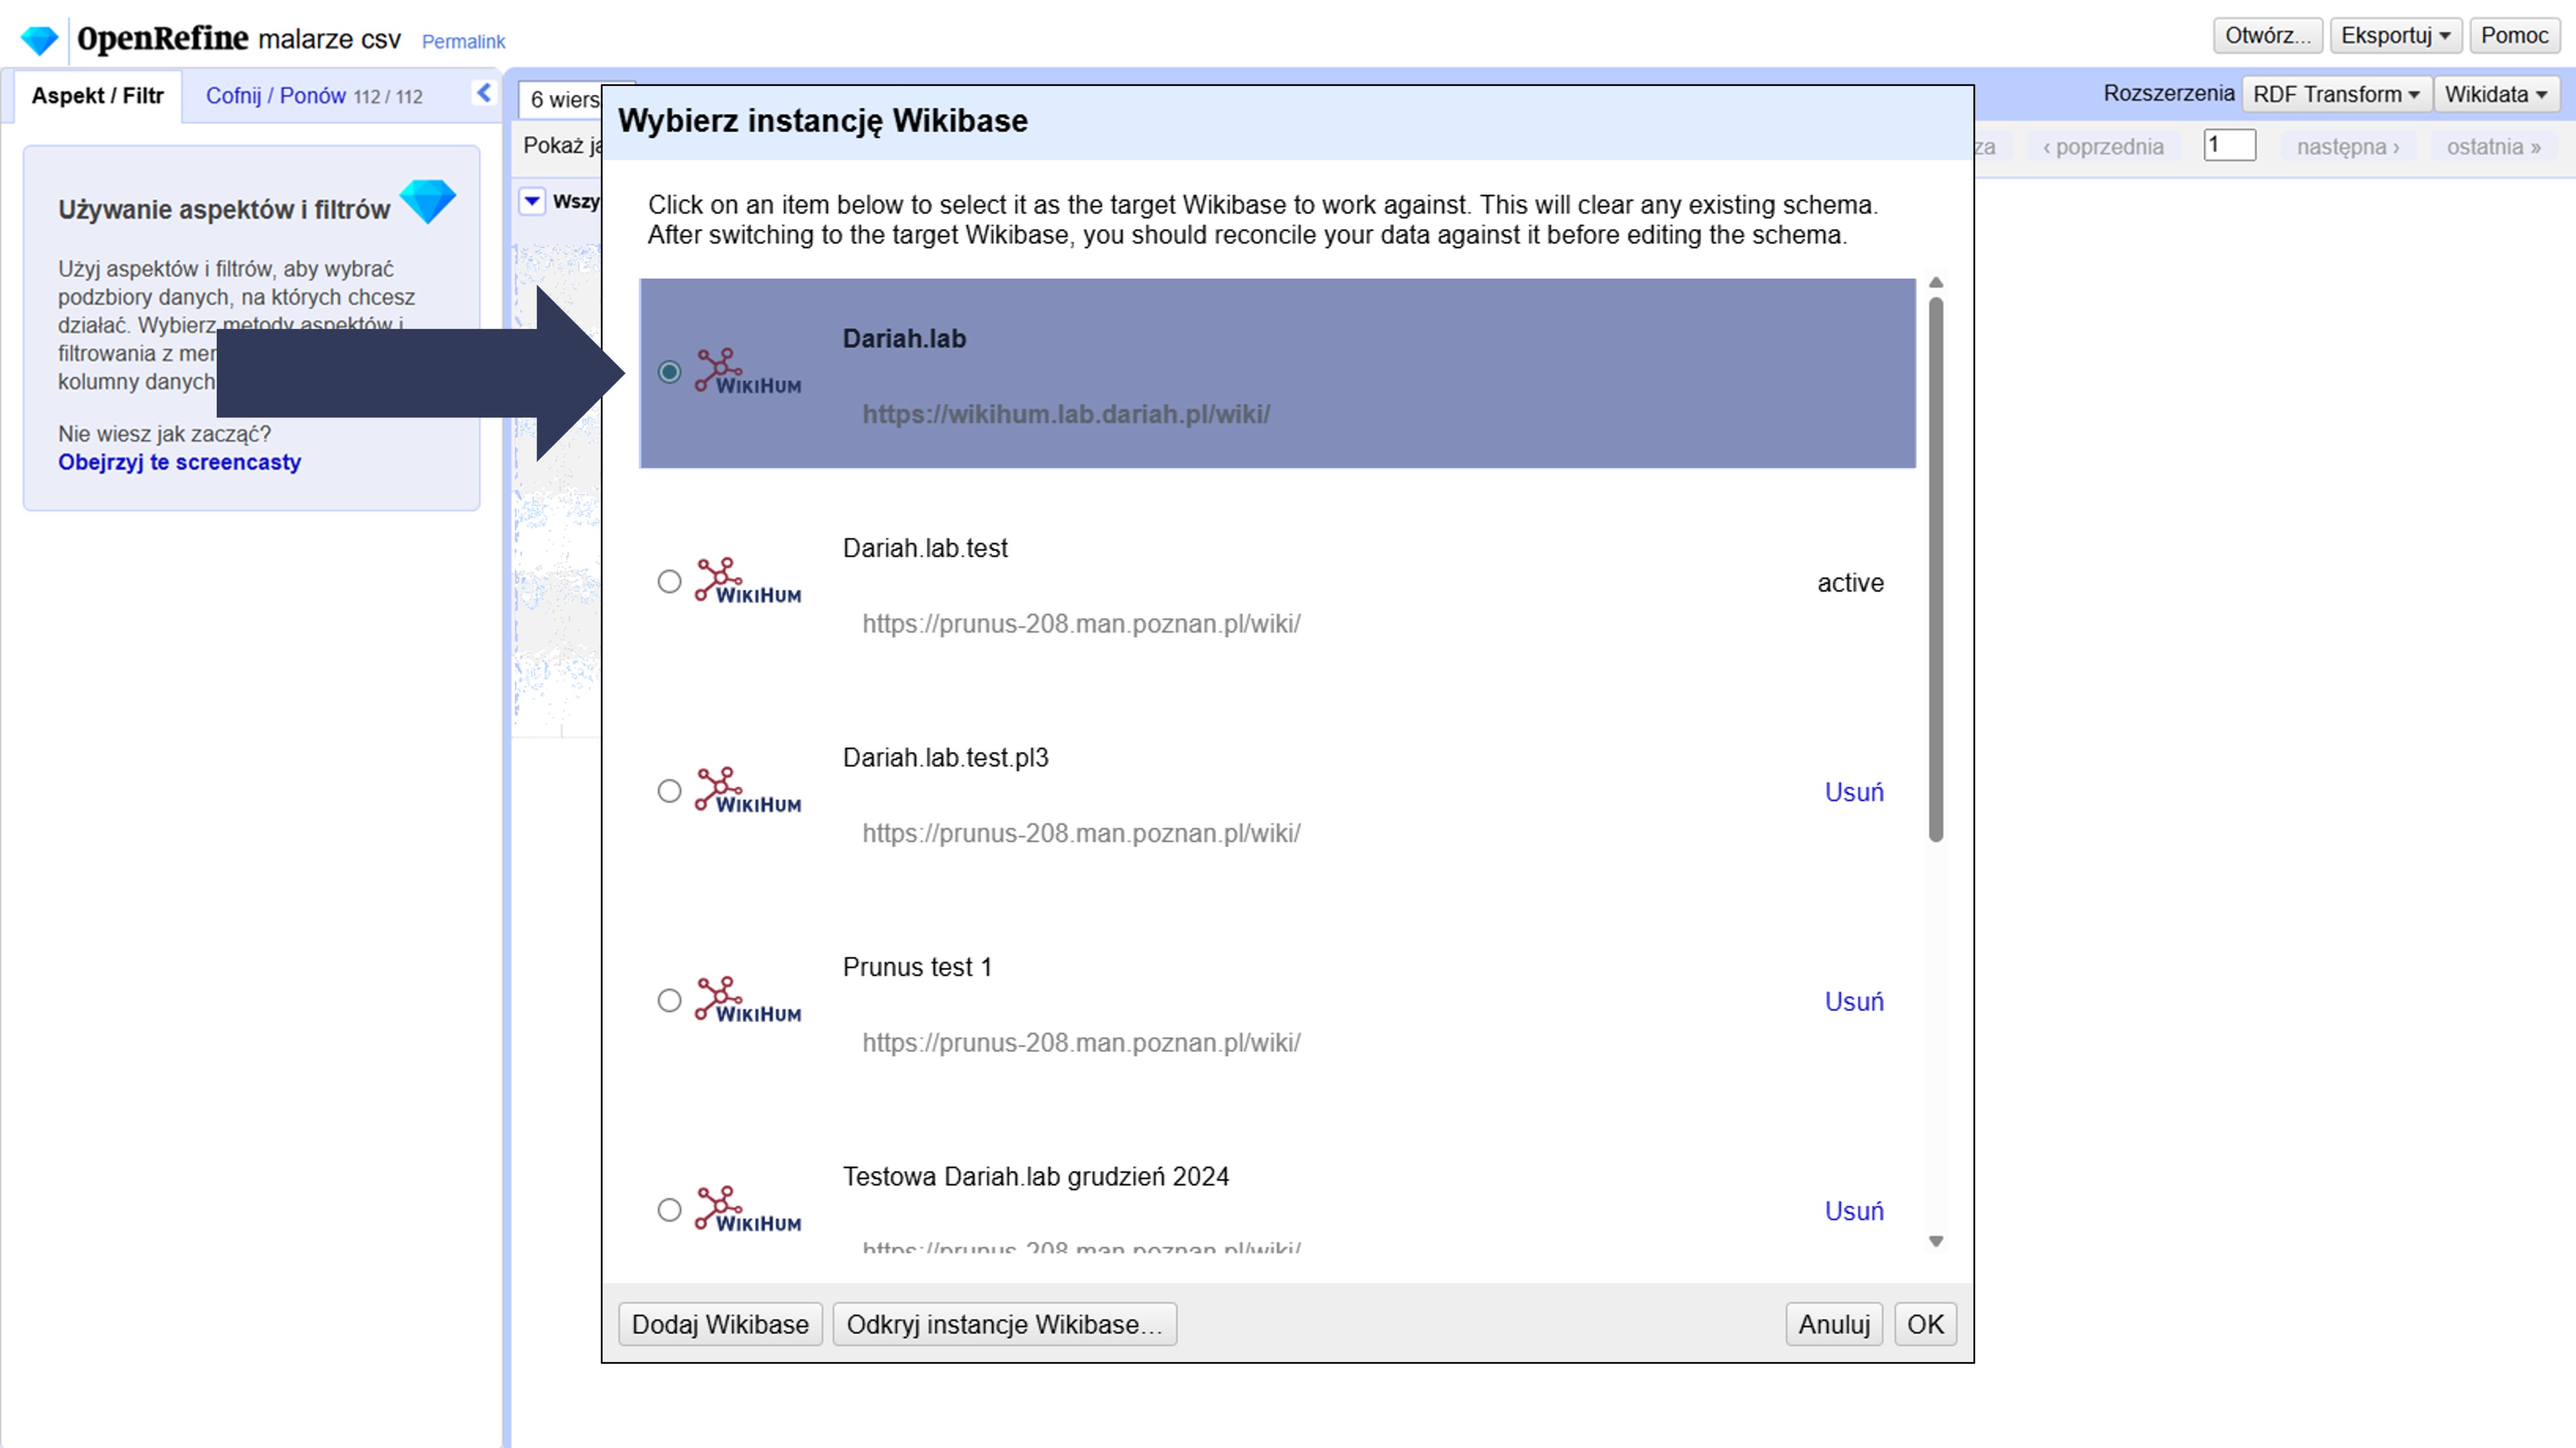Select the Prunus test 1 radio button
This screenshot has width=2576, height=1448.
pyautogui.click(x=669, y=1001)
